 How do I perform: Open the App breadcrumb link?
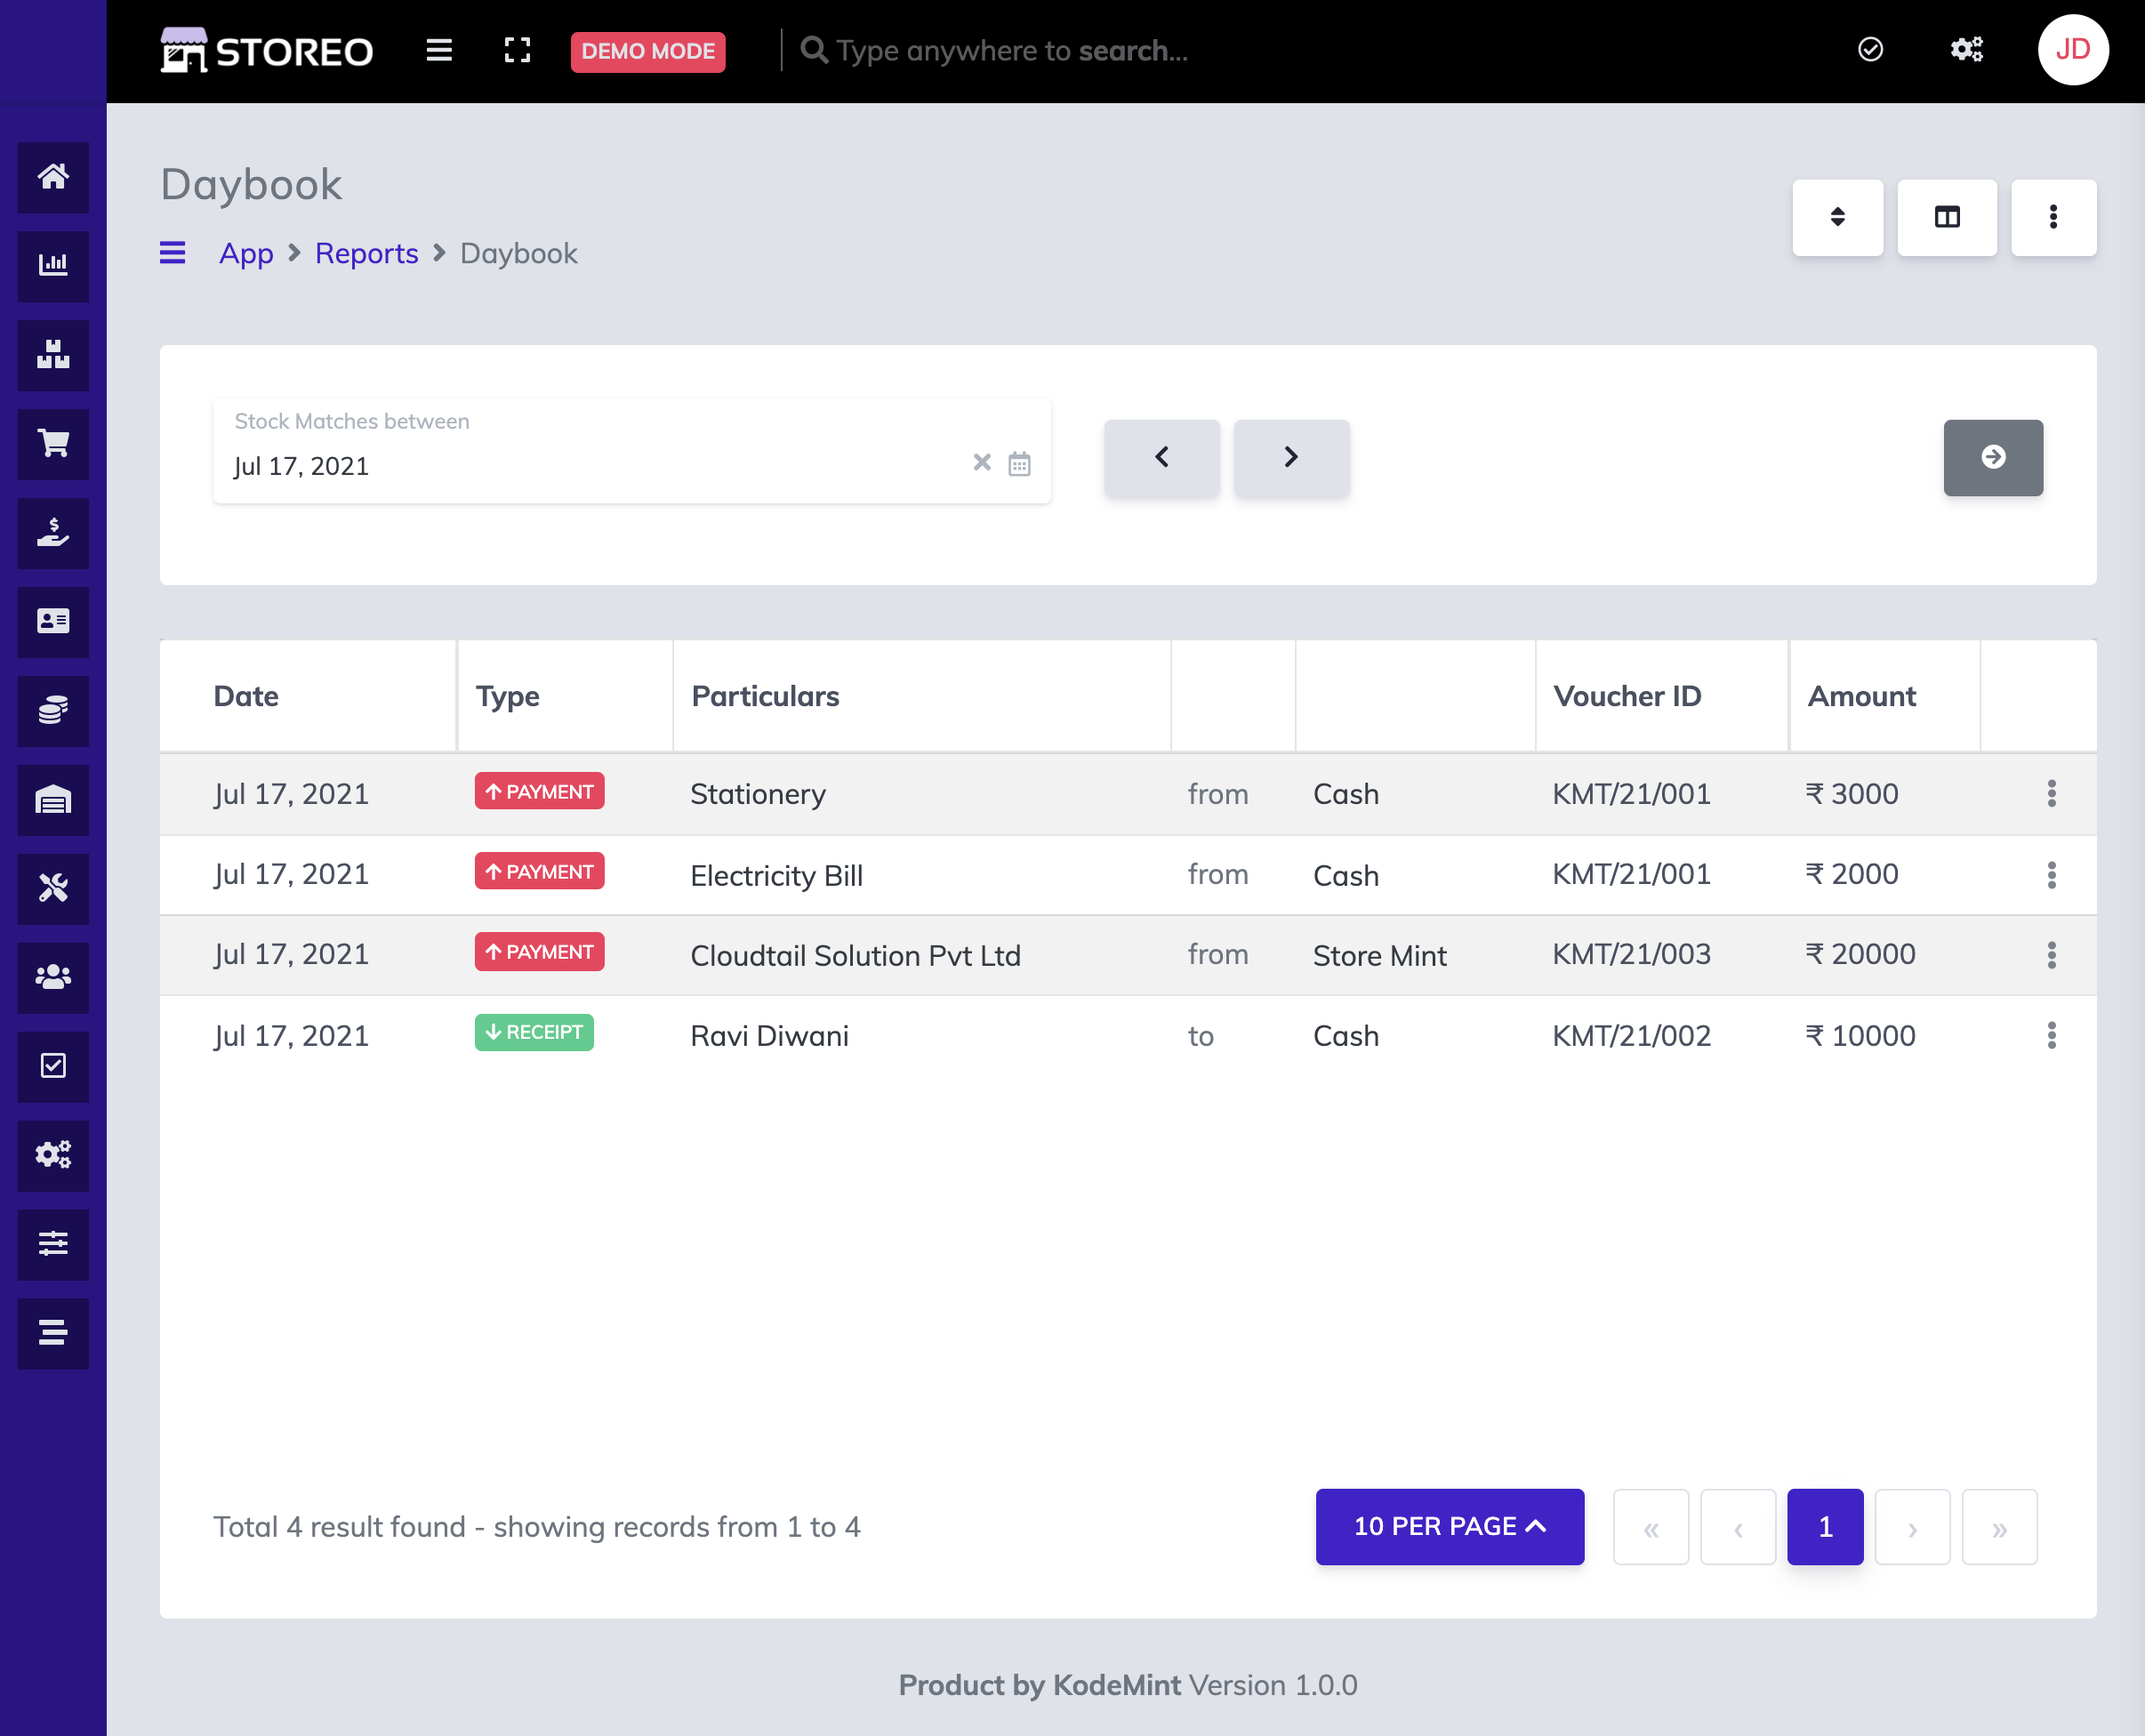click(x=246, y=254)
